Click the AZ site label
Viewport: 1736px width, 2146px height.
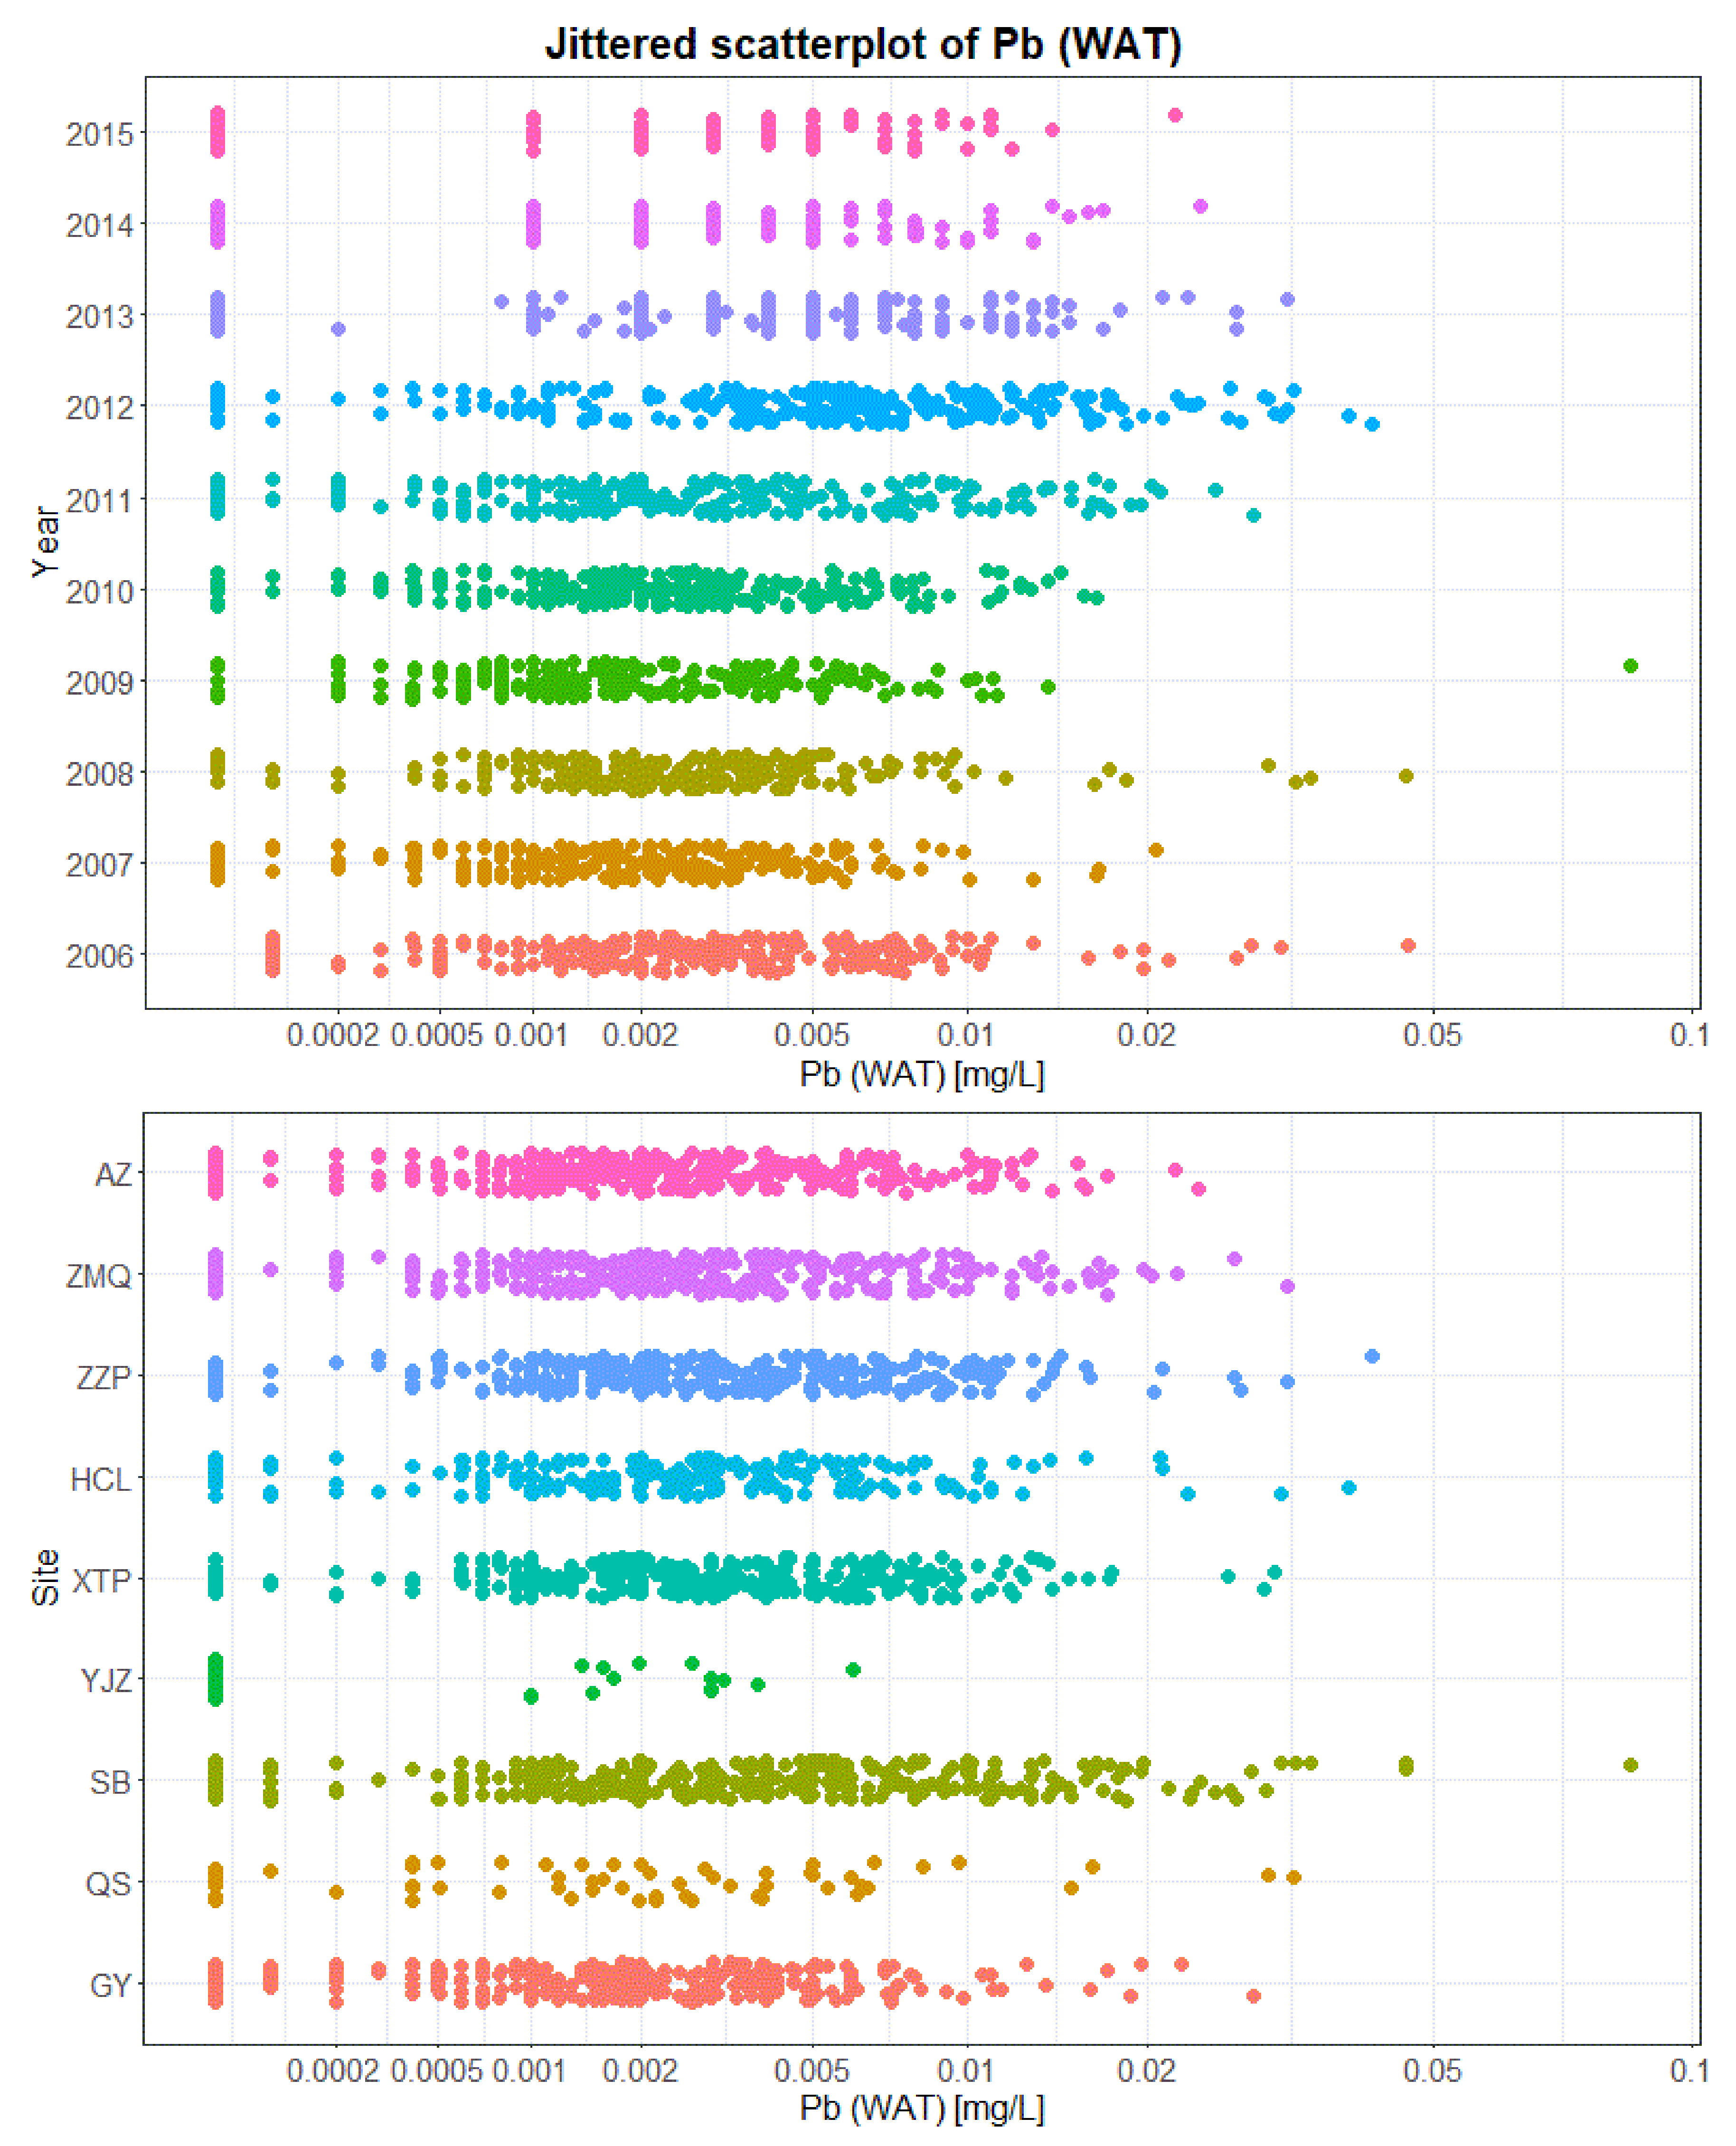113,1174
